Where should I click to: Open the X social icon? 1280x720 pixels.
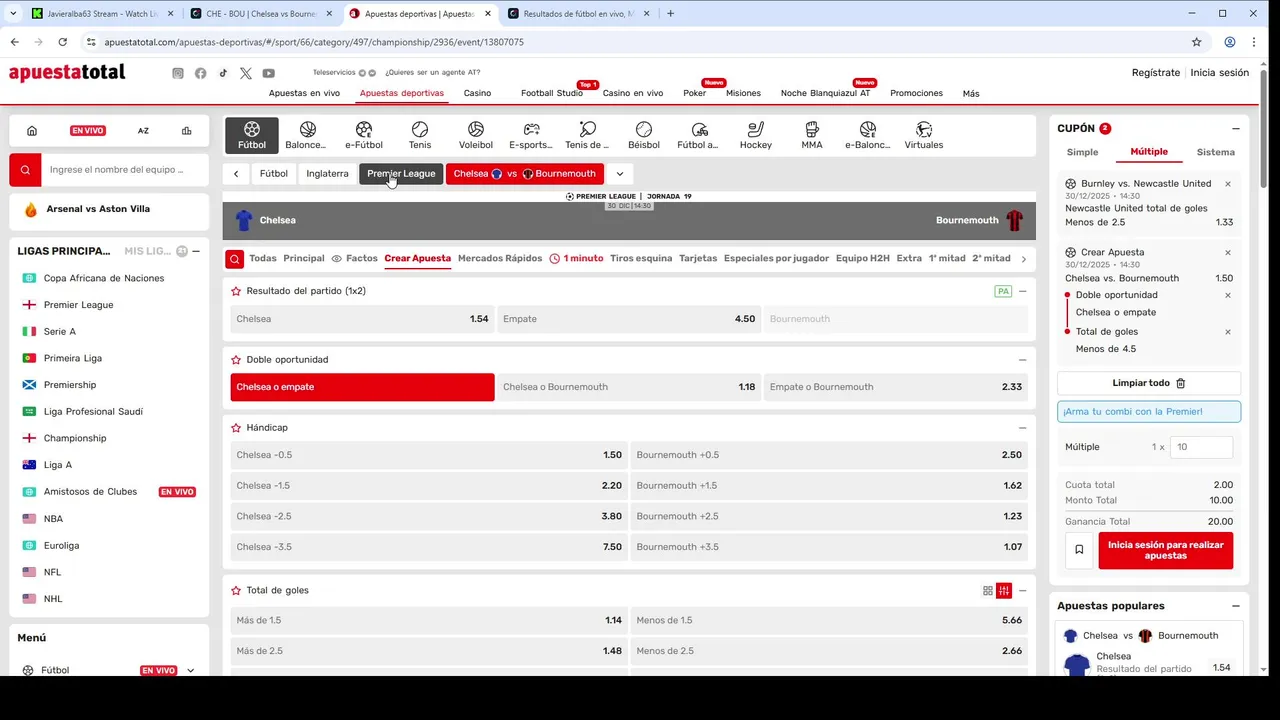(x=246, y=73)
